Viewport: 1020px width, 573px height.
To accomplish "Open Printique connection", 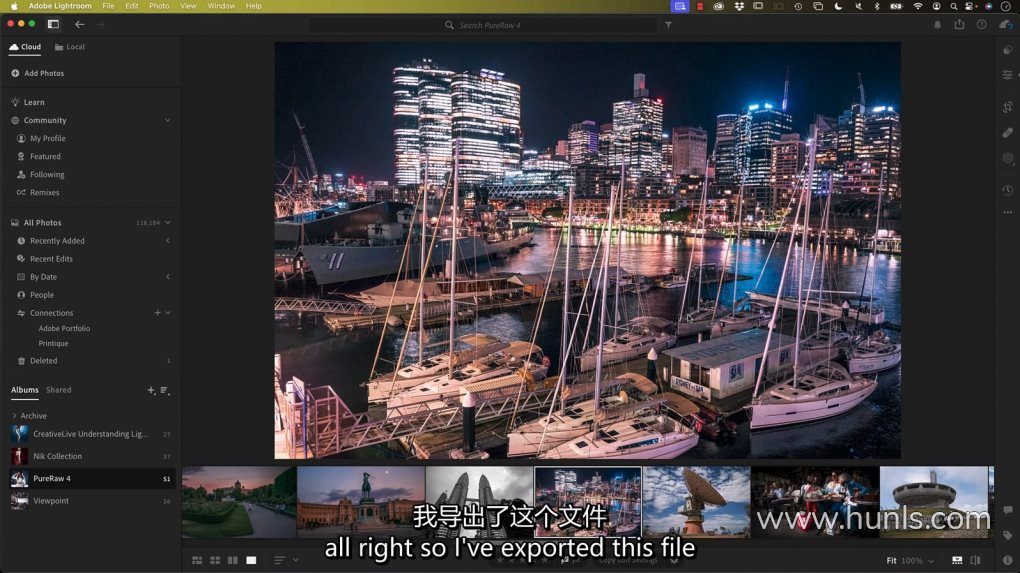I will (x=53, y=343).
